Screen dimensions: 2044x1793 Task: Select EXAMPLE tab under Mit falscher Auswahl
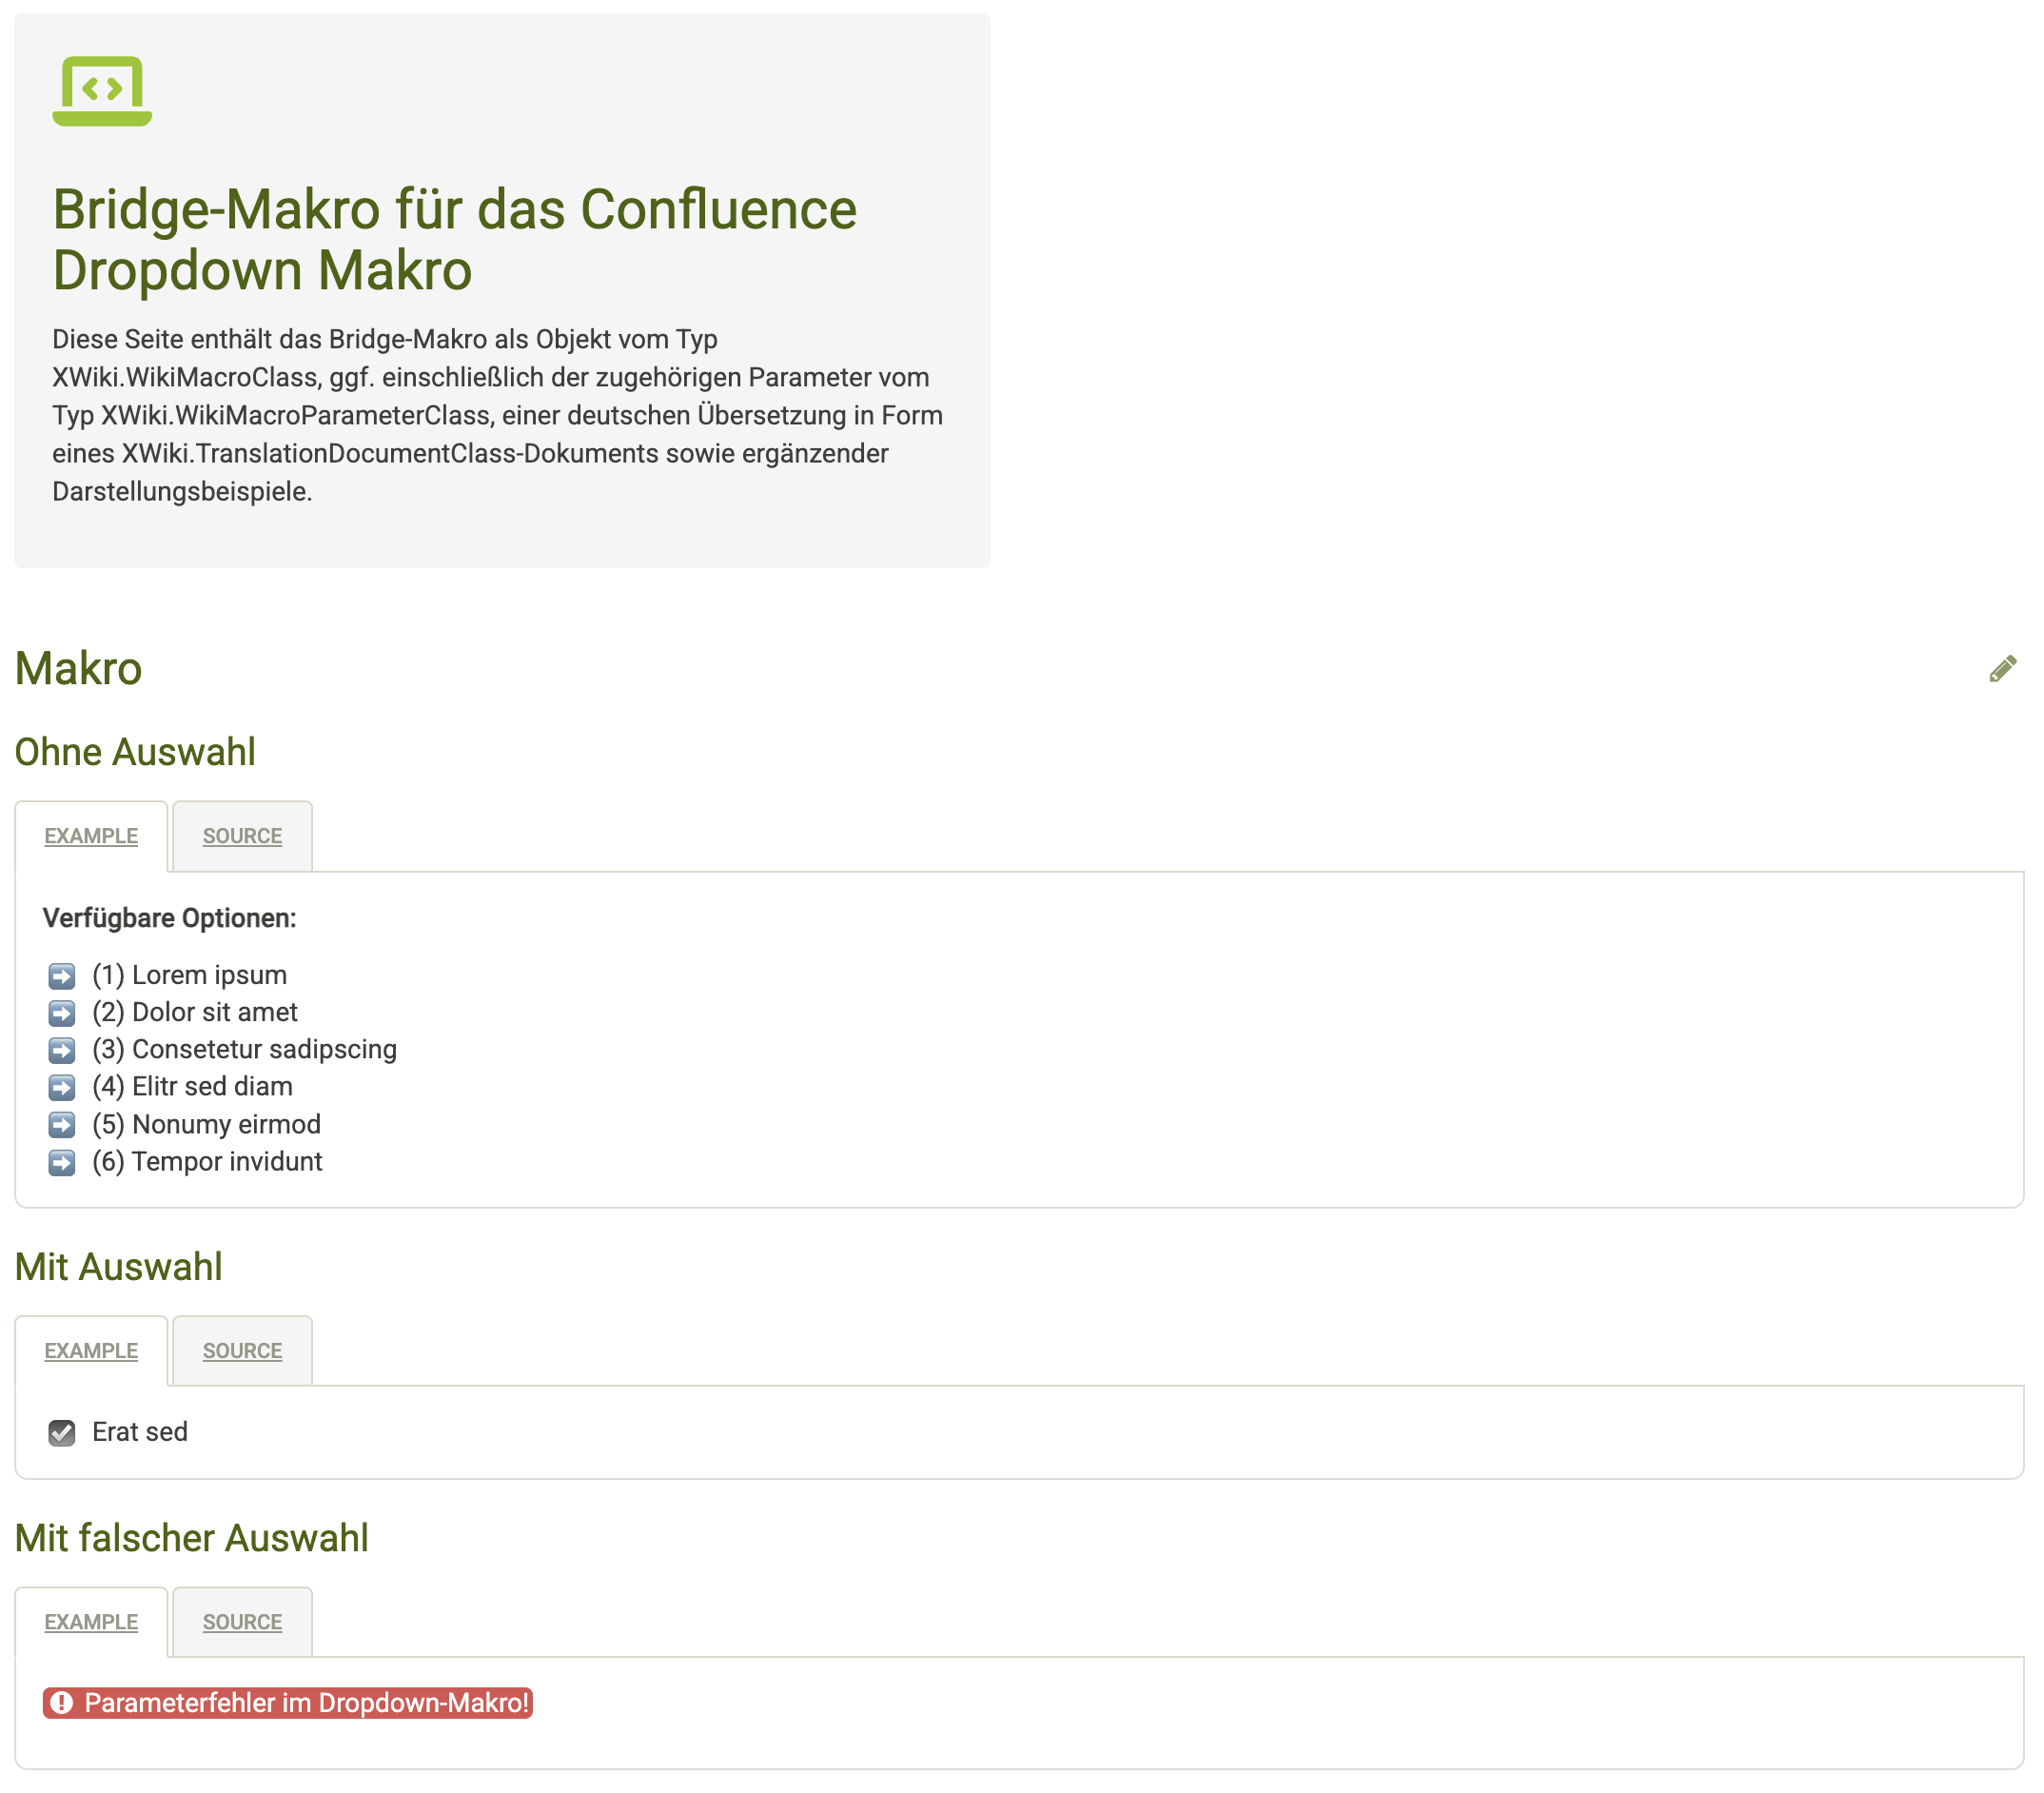(x=91, y=1622)
